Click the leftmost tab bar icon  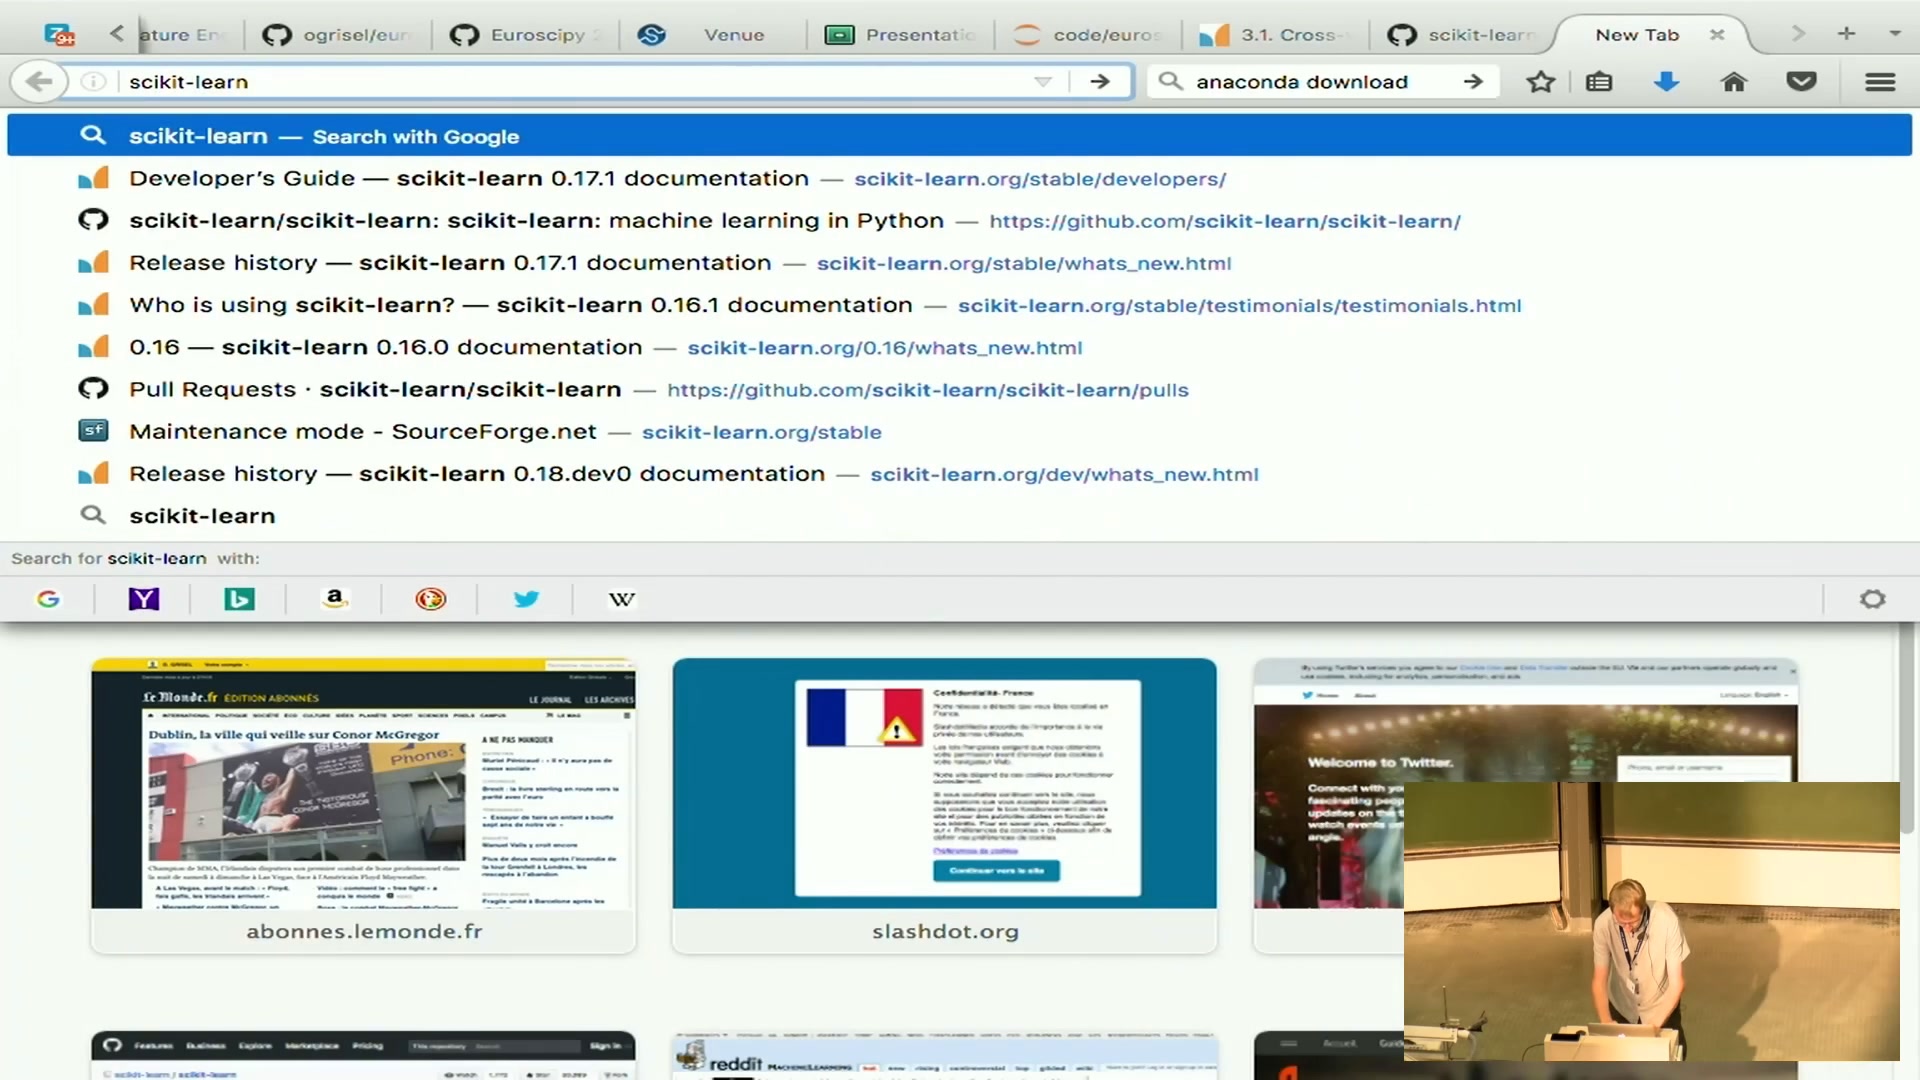pos(60,34)
